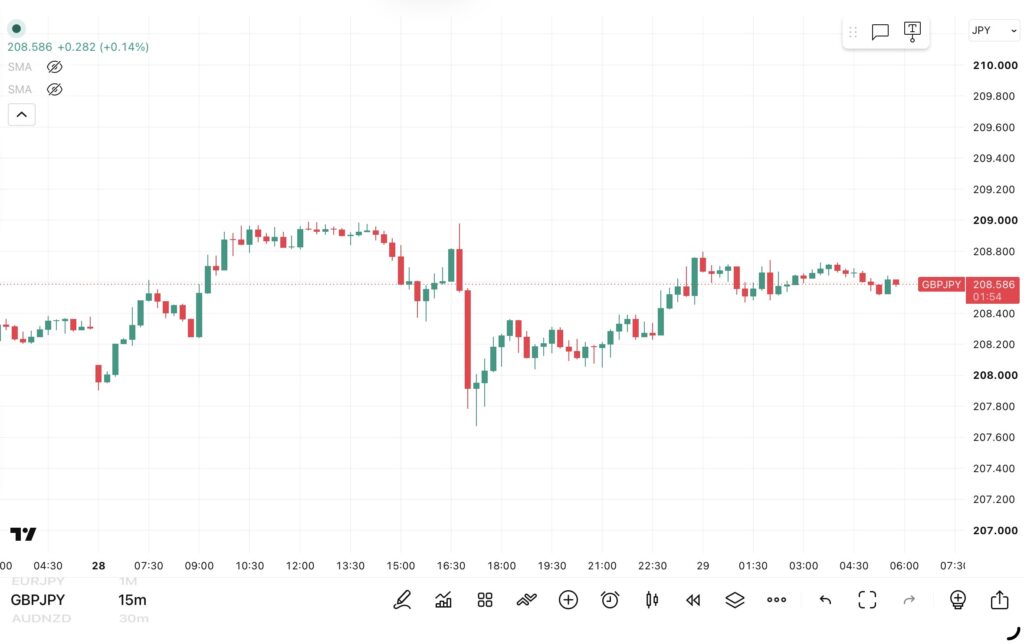This screenshot has width=1024, height=644.
Task: Add symbol with plus circle icon
Action: click(568, 600)
